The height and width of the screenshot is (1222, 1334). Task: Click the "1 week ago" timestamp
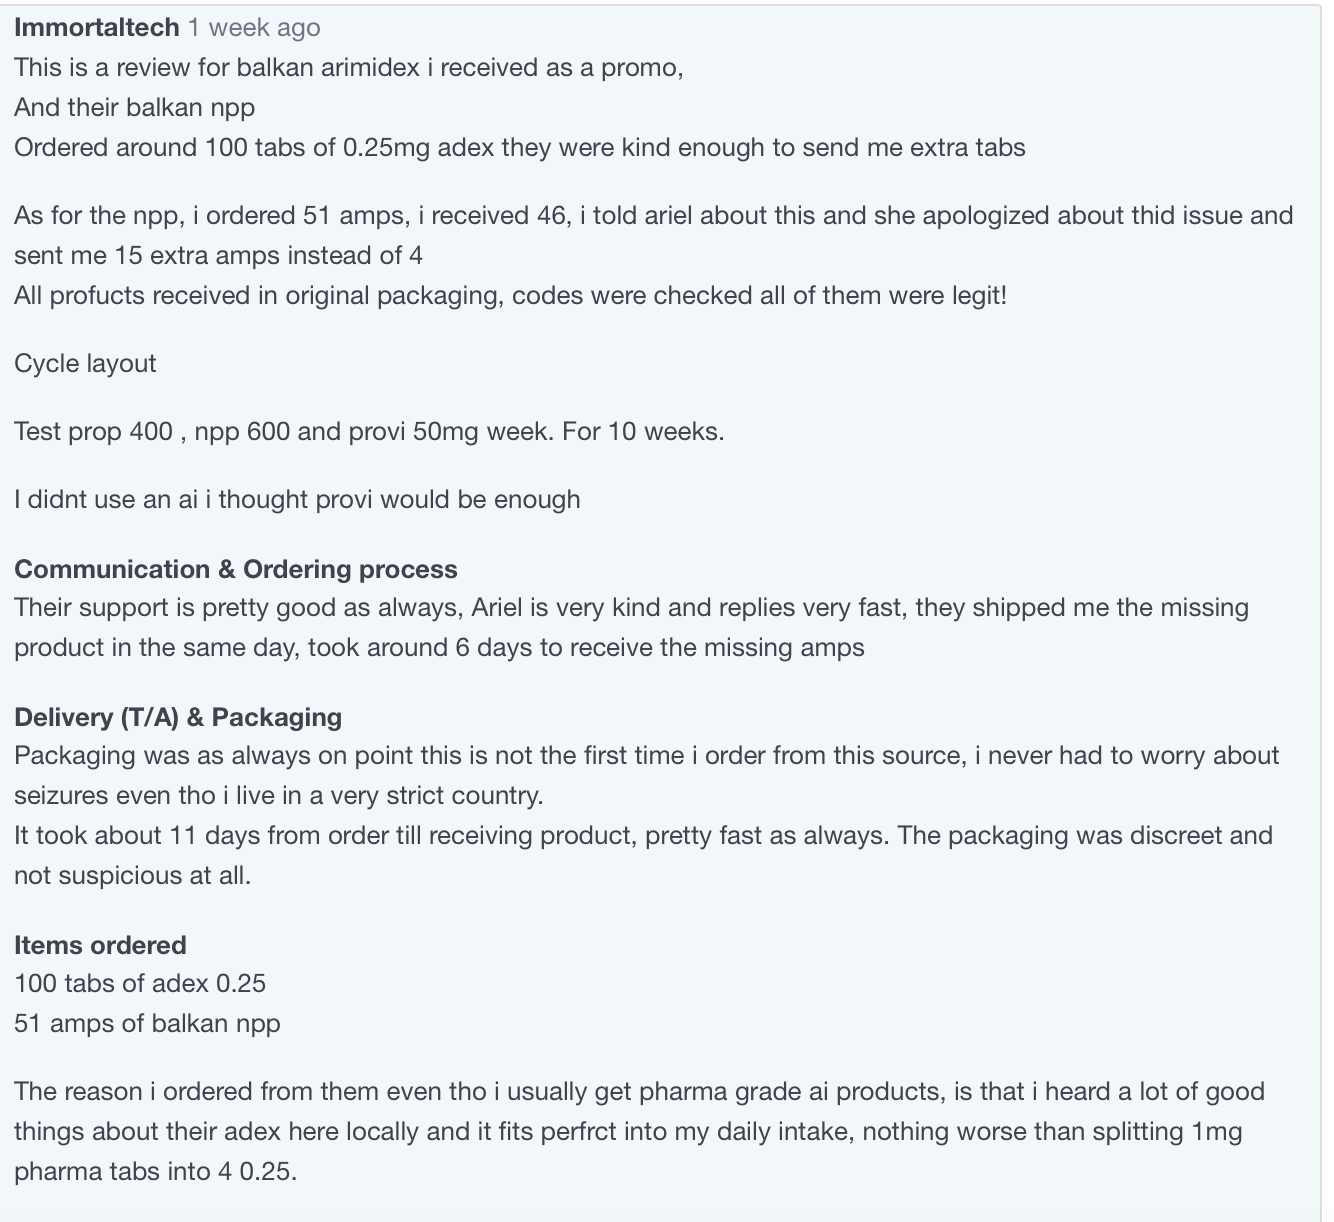(254, 27)
